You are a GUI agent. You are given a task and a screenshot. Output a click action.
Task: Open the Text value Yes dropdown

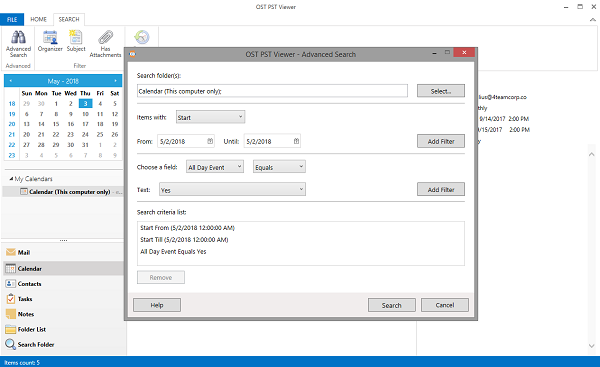click(x=232, y=189)
